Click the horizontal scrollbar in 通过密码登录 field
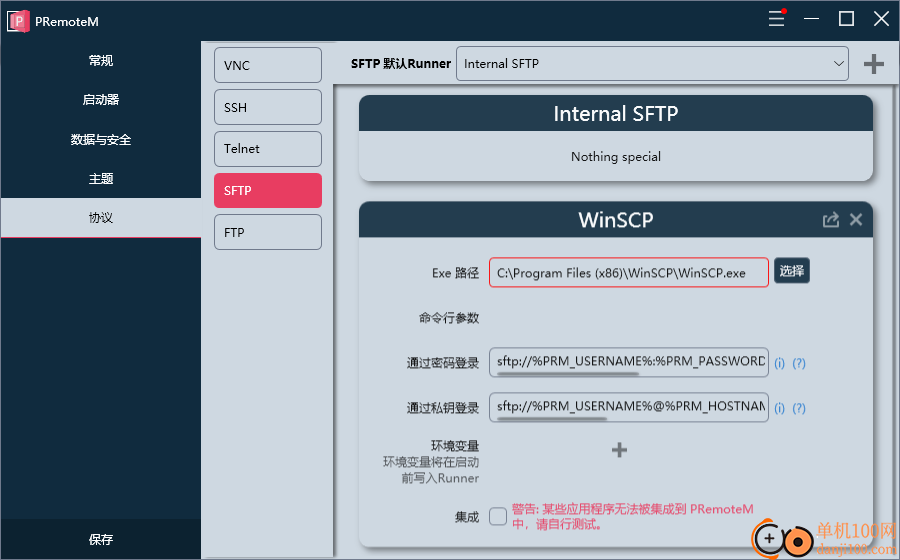The image size is (900, 560). point(568,374)
